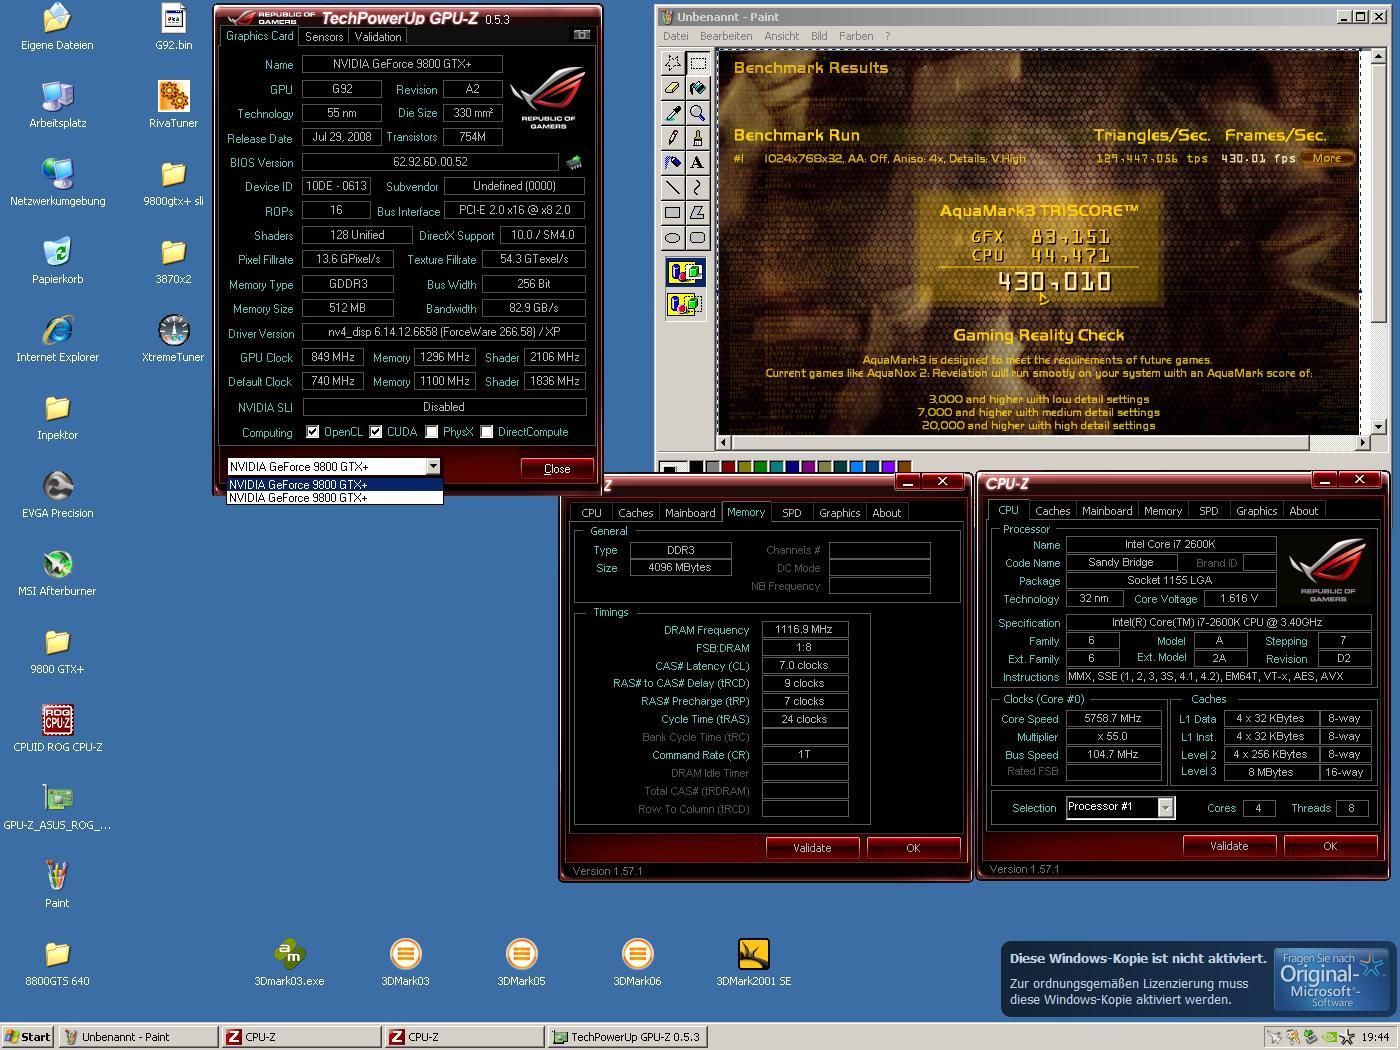Click OK in the CPU-Z processor window
1400x1050 pixels.
click(1330, 846)
